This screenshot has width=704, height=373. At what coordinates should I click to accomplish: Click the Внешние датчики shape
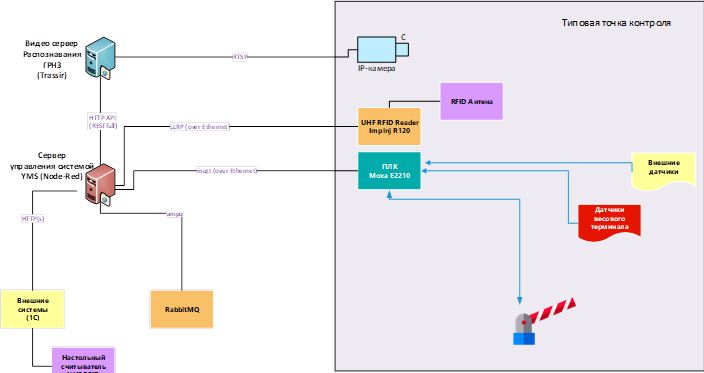(664, 171)
